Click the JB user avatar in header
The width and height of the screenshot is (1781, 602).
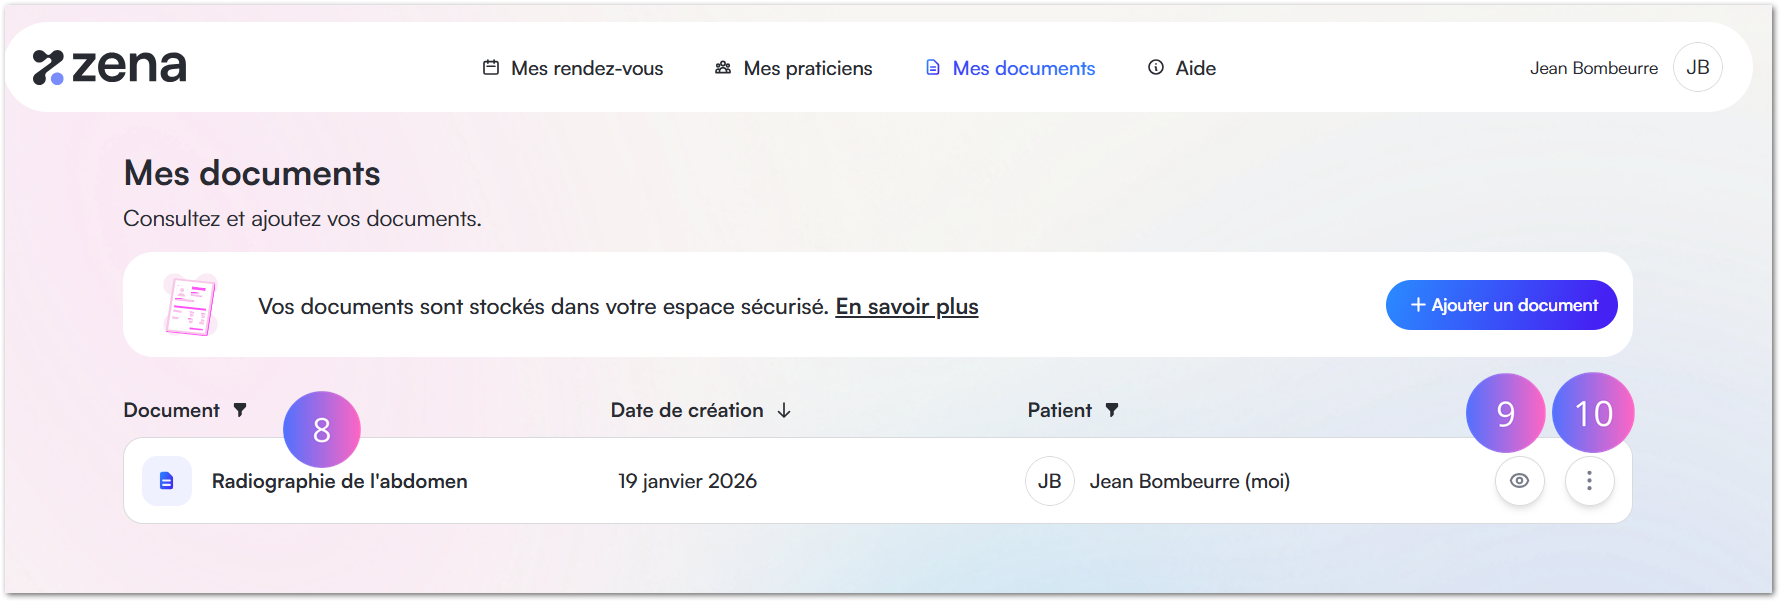(x=1698, y=67)
